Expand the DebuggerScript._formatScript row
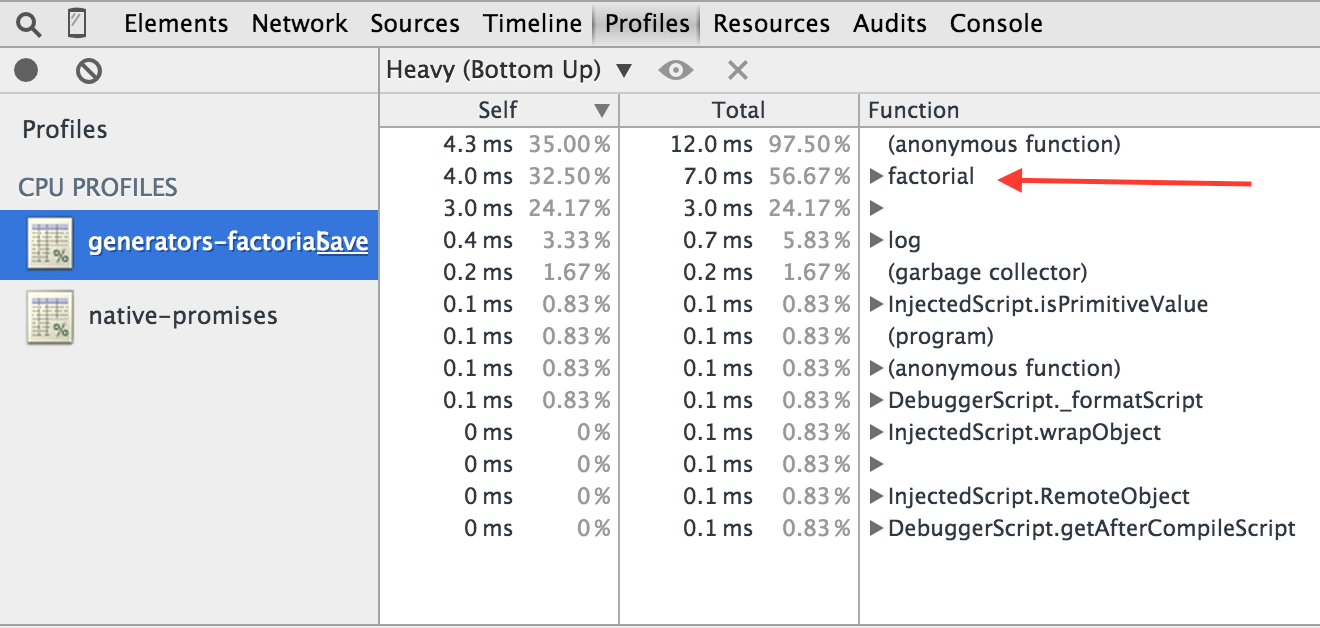The height and width of the screenshot is (628, 1320). (x=876, y=401)
